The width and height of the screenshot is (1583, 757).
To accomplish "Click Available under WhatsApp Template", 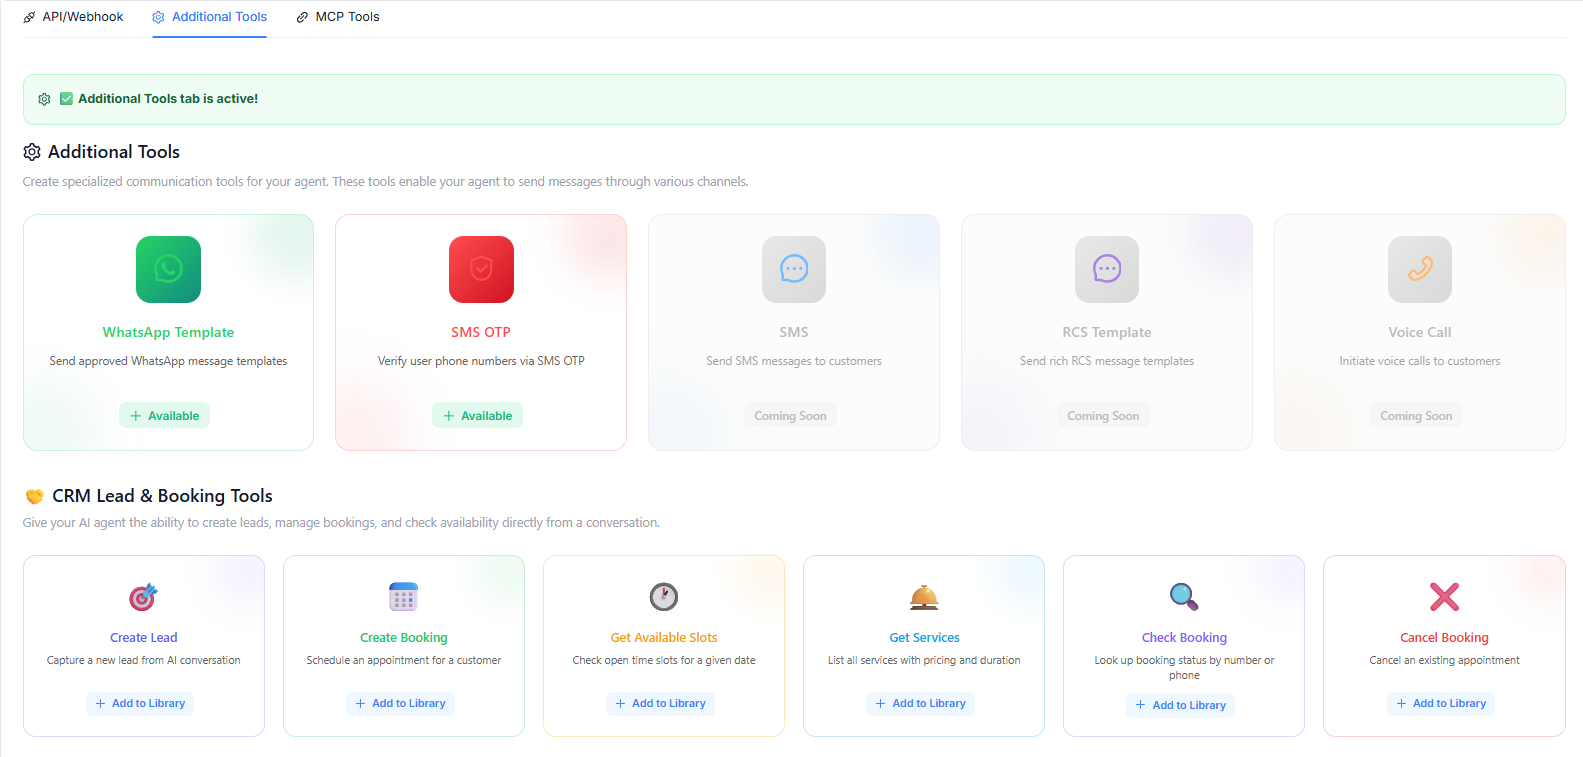I will 164,416.
